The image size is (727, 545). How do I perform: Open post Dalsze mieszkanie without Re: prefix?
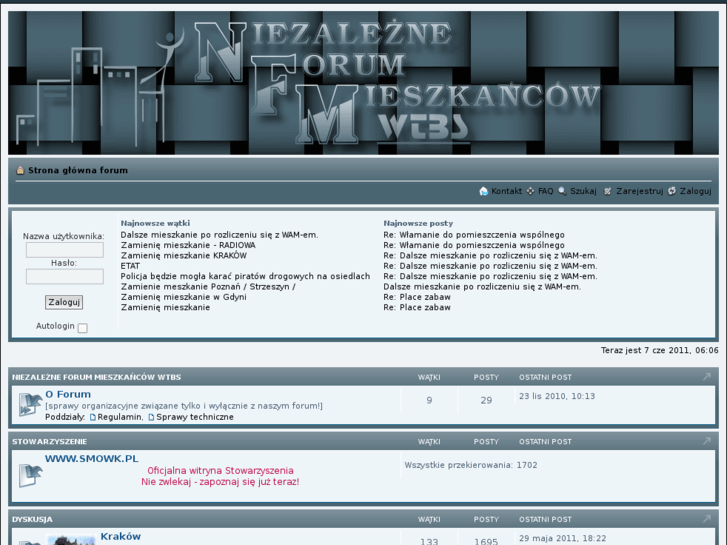point(482,287)
